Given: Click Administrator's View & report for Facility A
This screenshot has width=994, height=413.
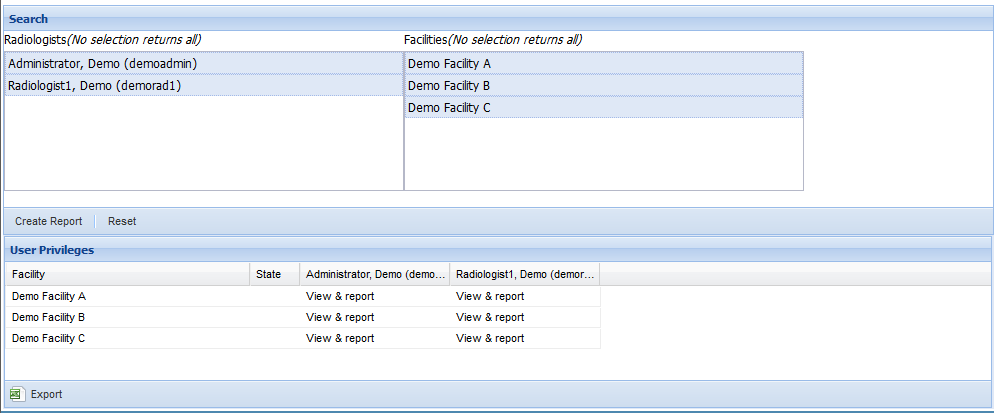Looking at the screenshot, I should (x=340, y=296).
